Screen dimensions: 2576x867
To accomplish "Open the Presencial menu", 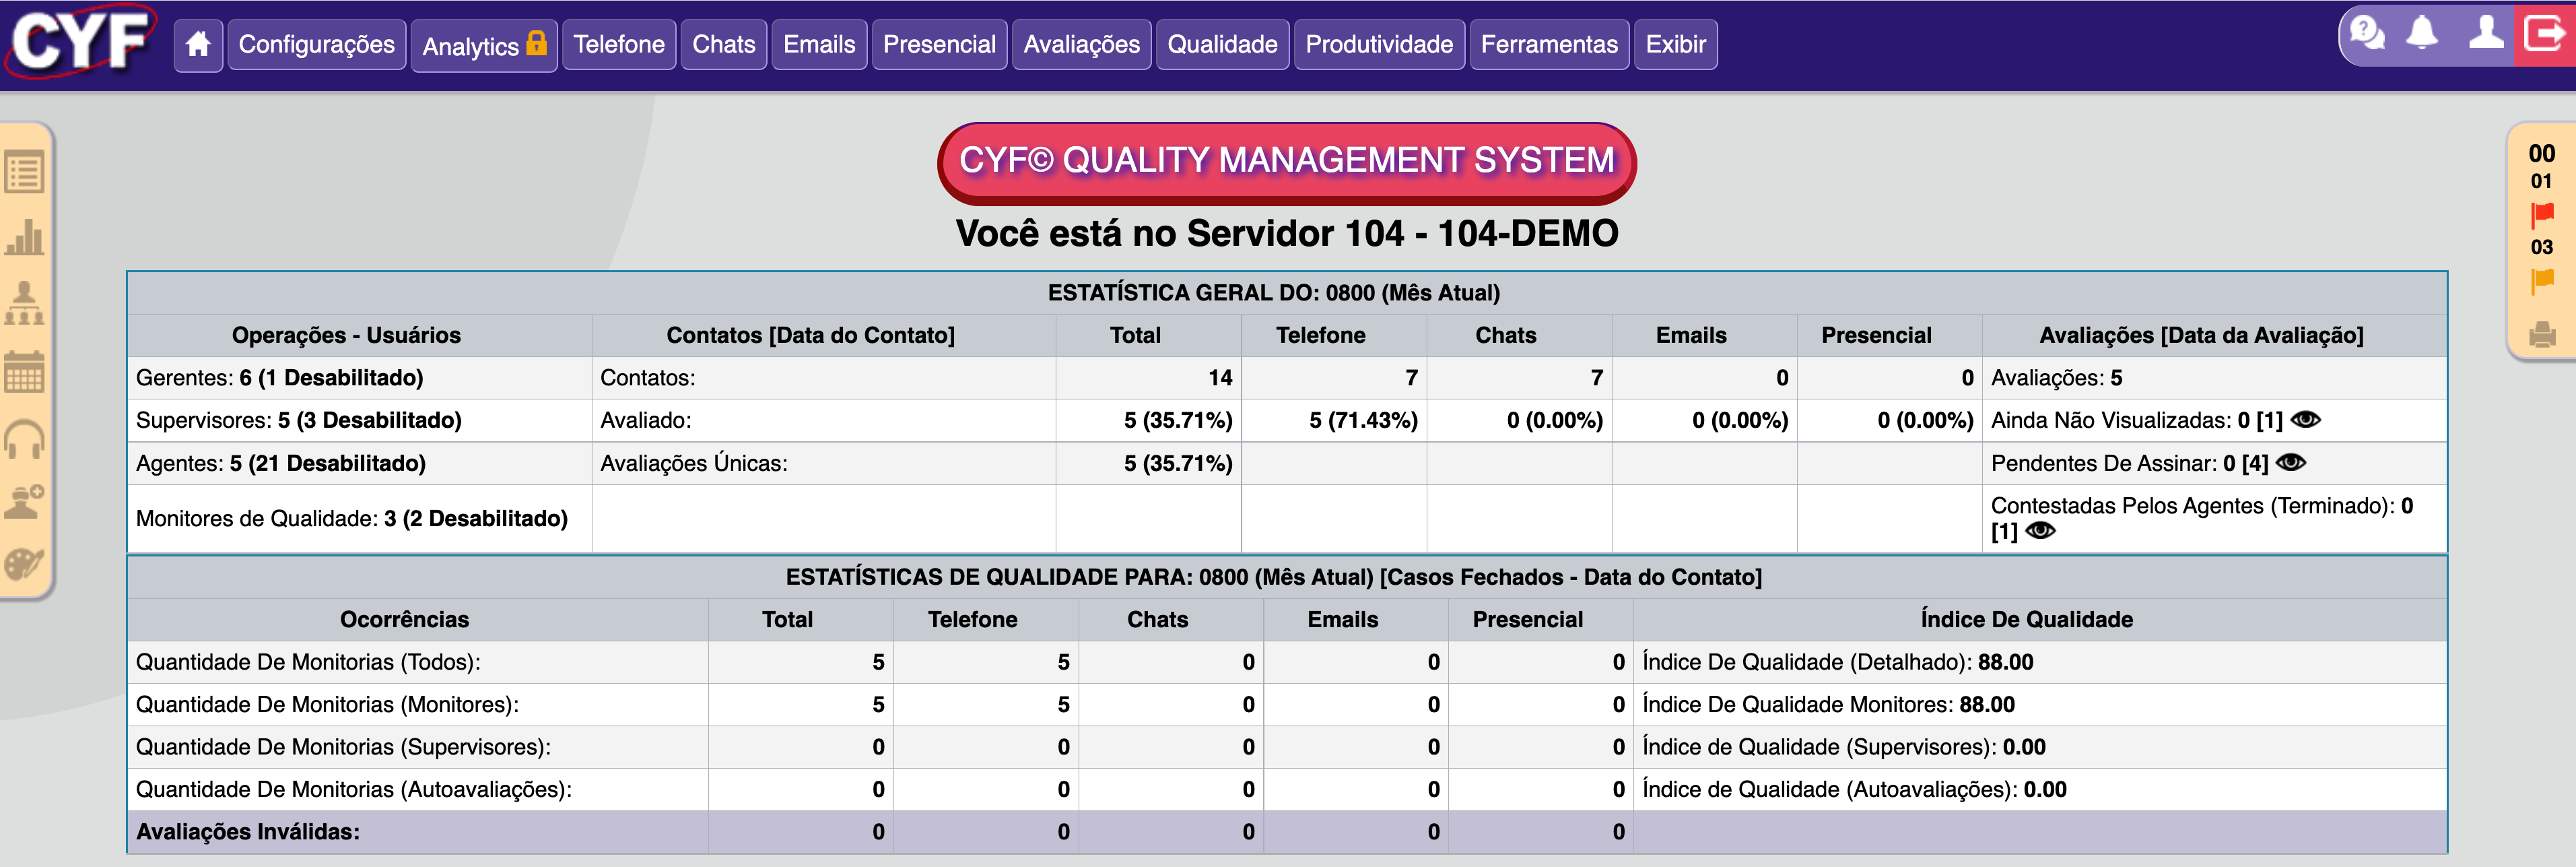I will pos(939,45).
